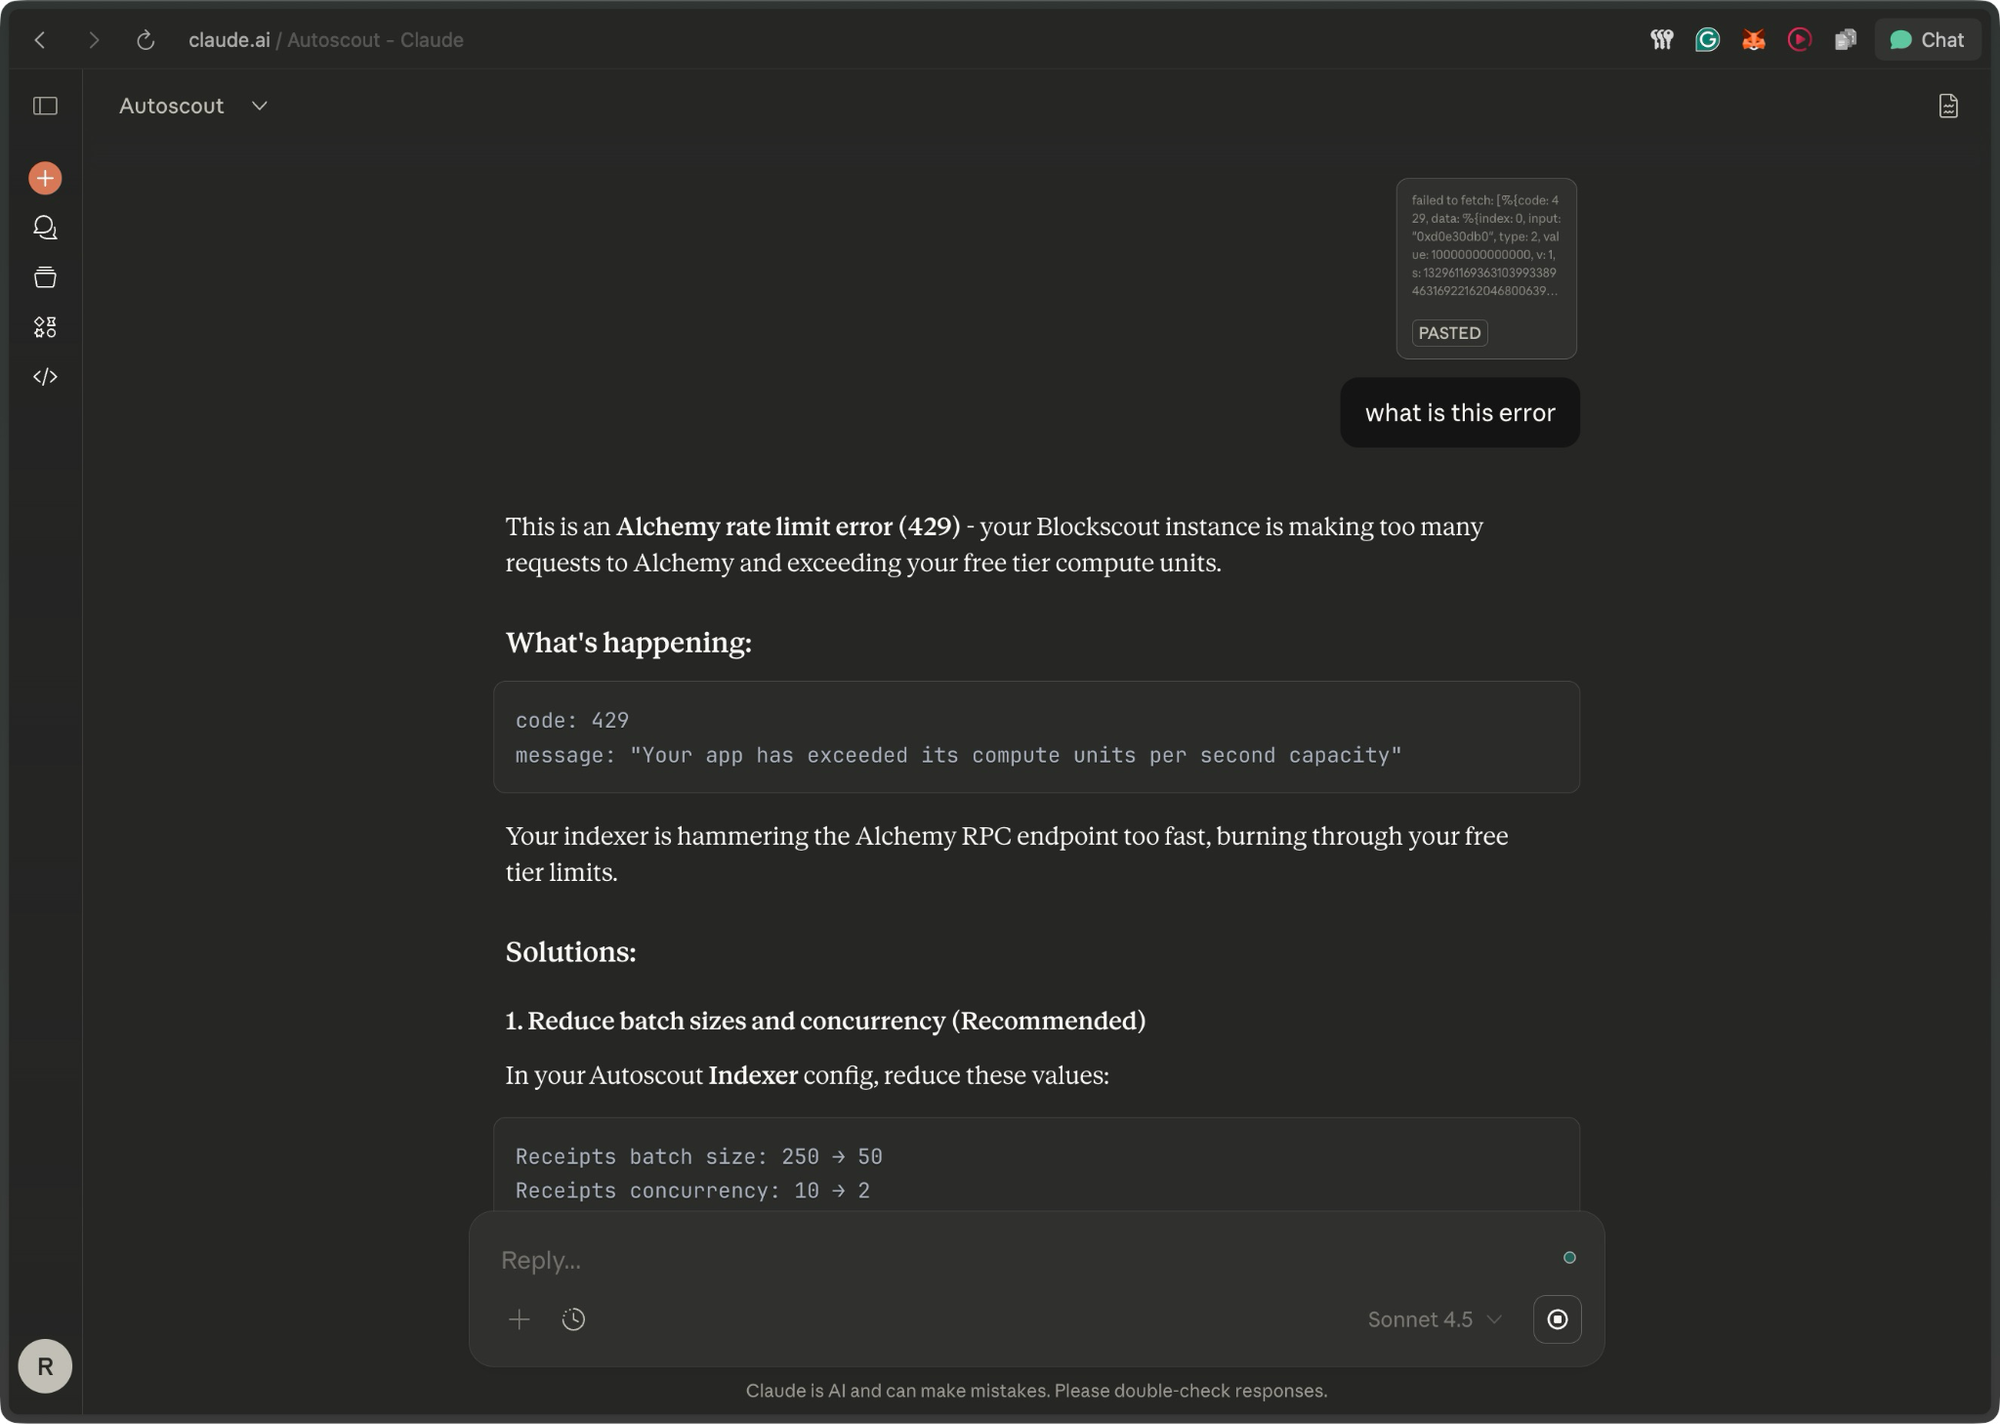
Task: Open the Chat button in browser toolbar
Action: click(x=1927, y=40)
